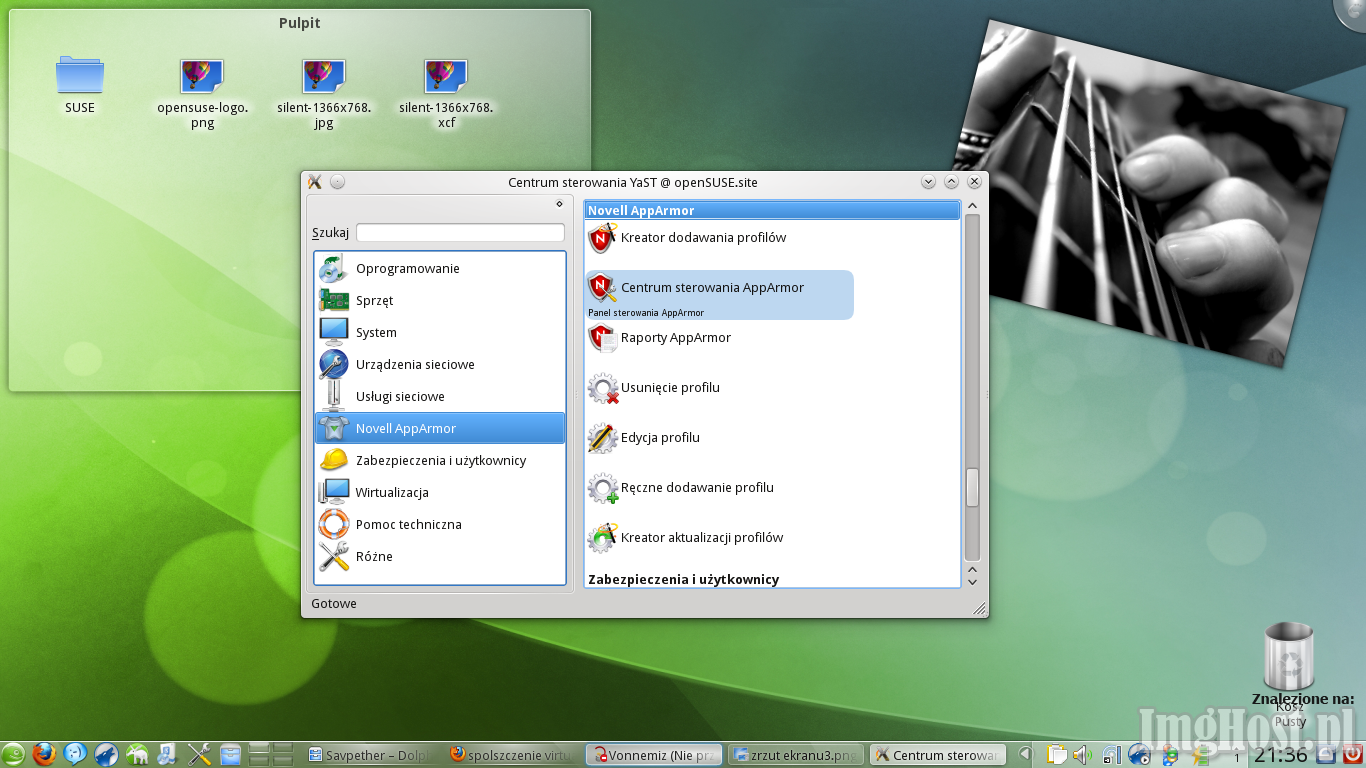Select Wirtualizacja category in sidebar
The width and height of the screenshot is (1366, 768).
tap(440, 492)
